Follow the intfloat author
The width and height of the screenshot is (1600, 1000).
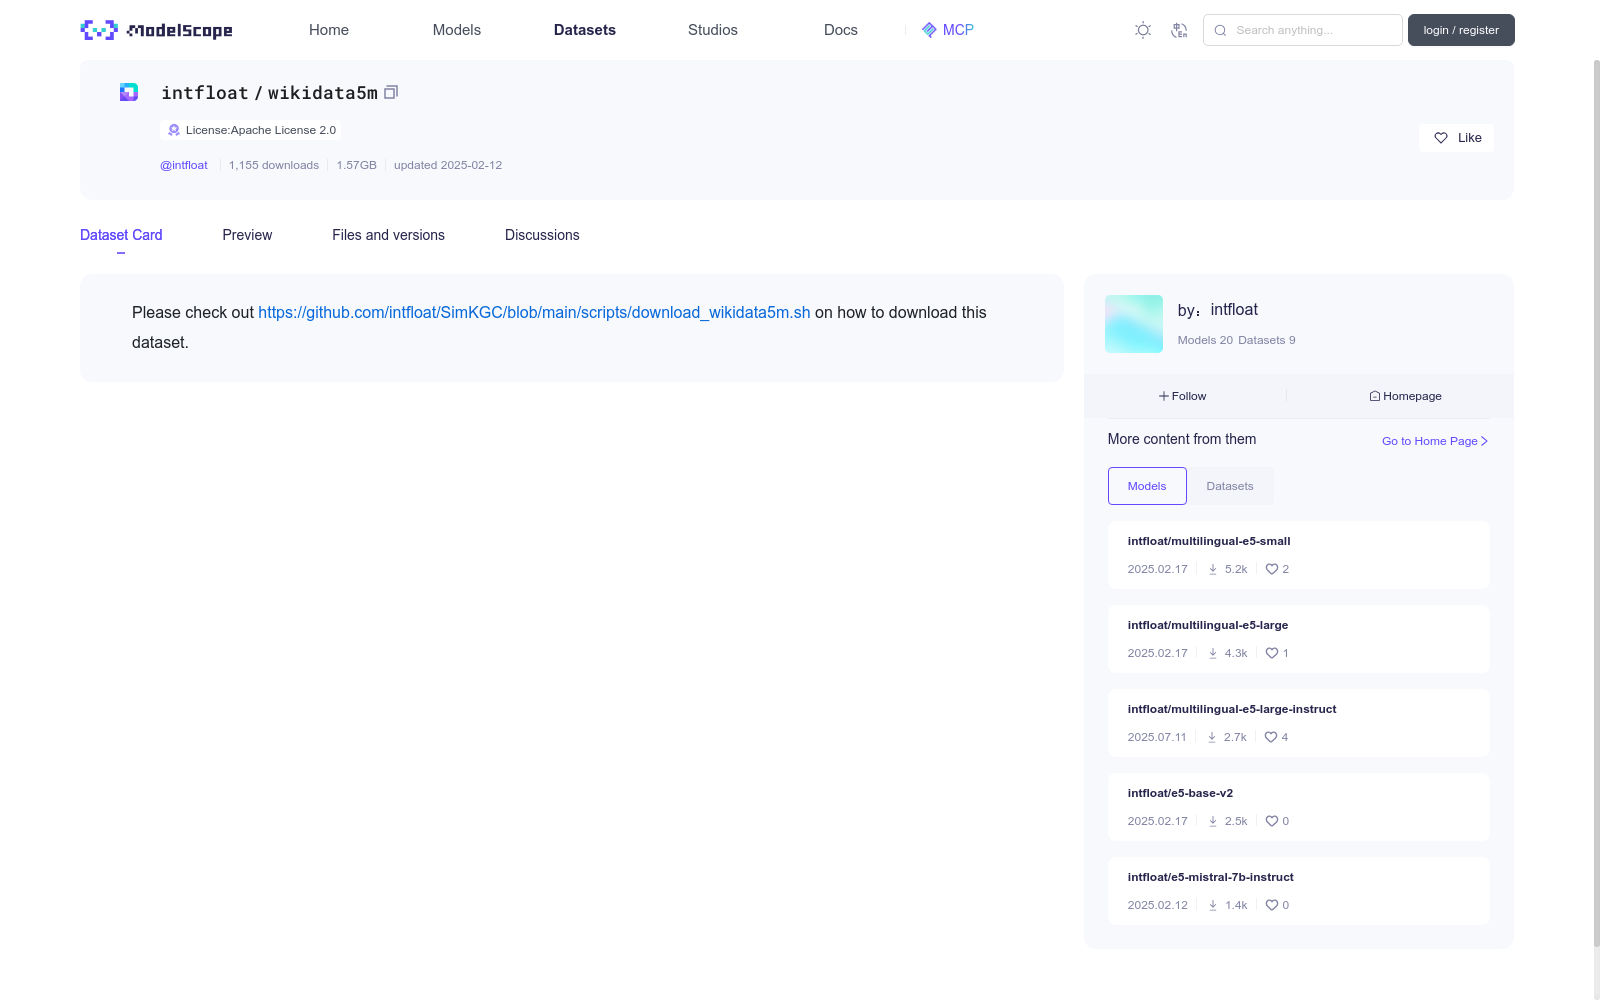point(1183,396)
